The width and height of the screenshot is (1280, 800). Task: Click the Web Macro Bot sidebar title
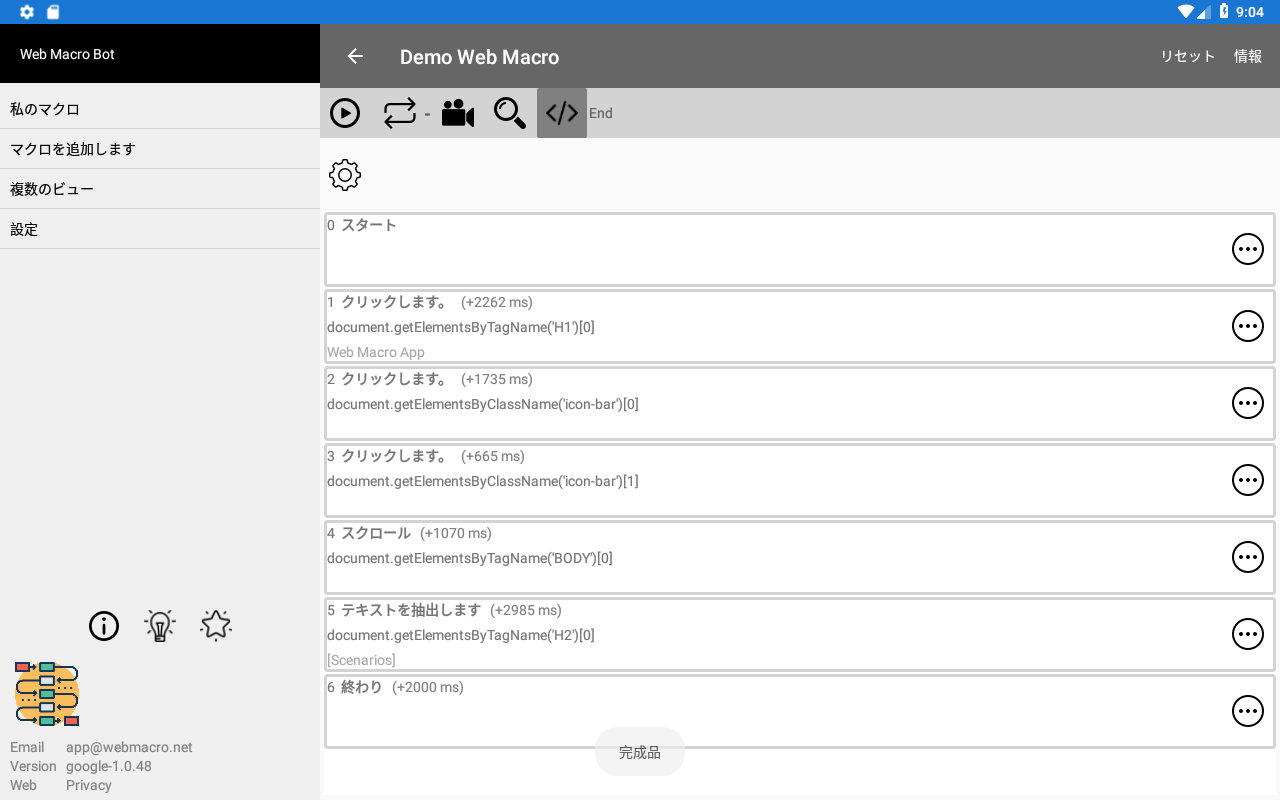tap(67, 54)
